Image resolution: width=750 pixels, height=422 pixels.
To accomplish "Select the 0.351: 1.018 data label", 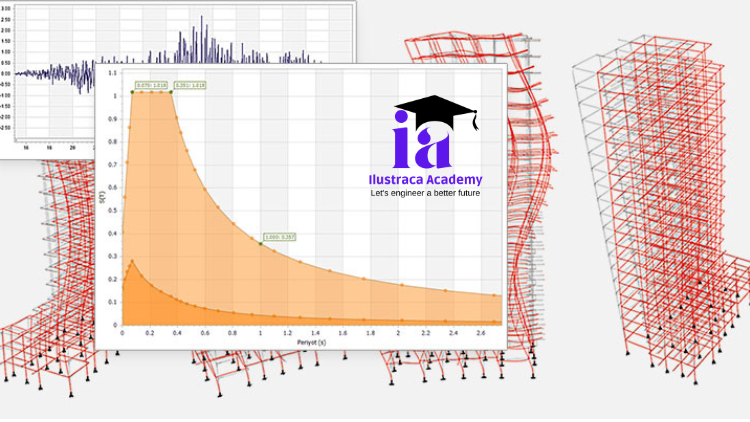I will coord(190,85).
